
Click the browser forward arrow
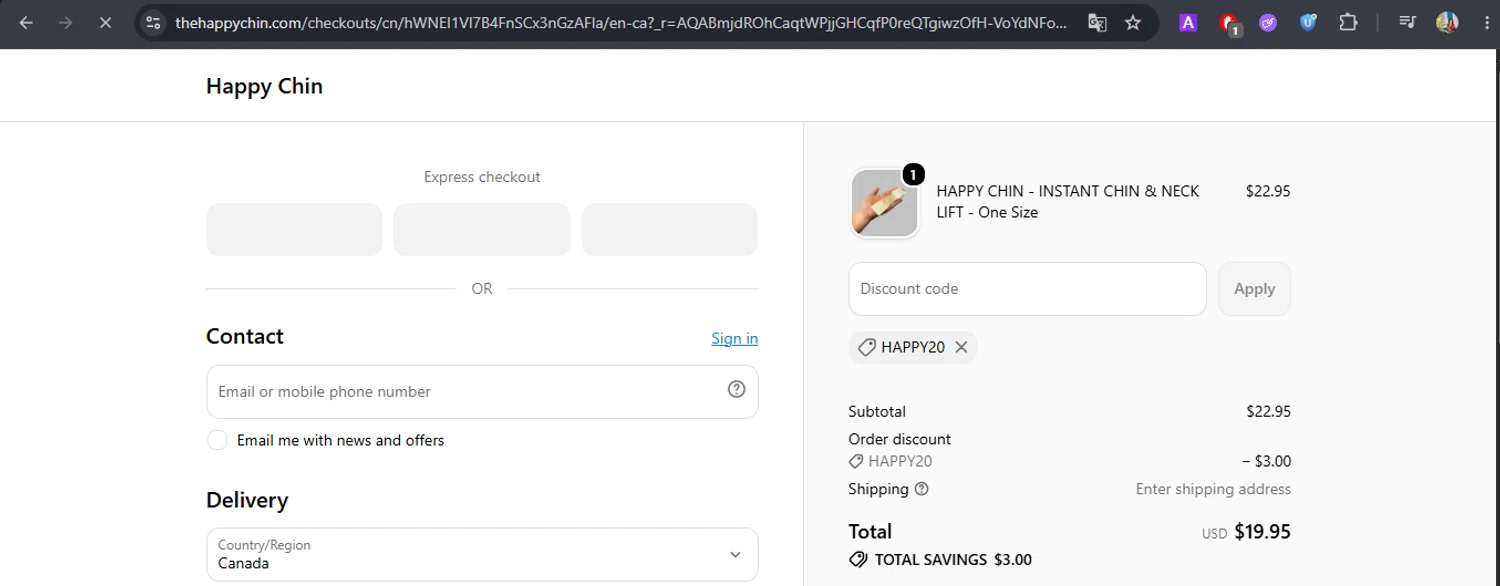pos(65,22)
